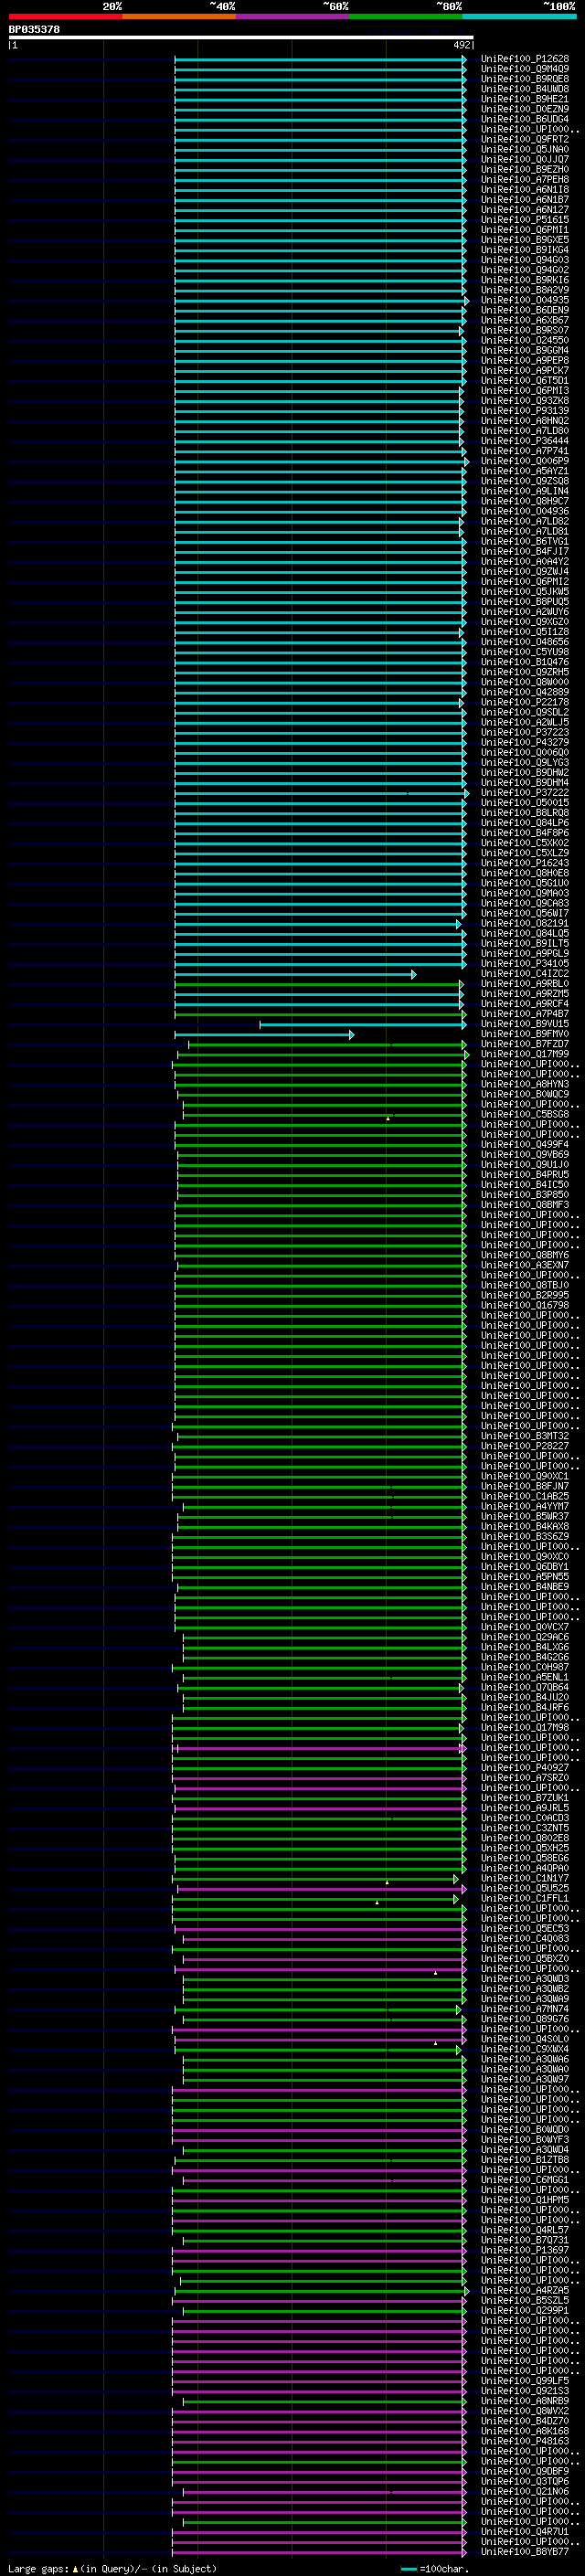Screen dimensions: 585x2576
Task: Click the end position label 492
Action: [x=461, y=45]
